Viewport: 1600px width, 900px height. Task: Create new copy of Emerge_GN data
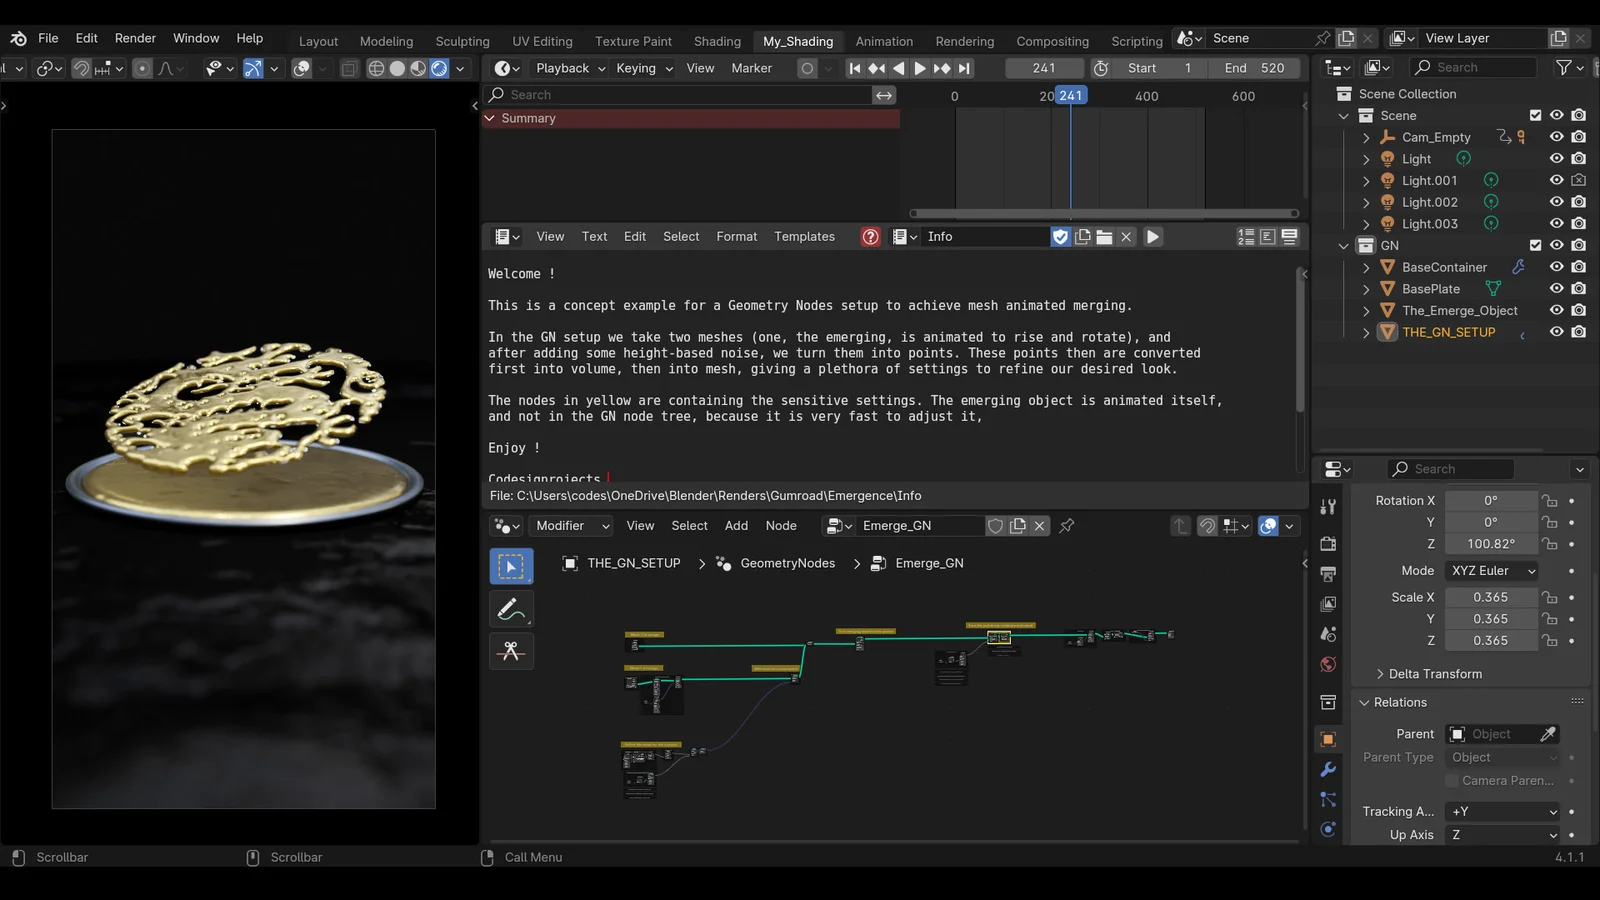pos(1017,525)
